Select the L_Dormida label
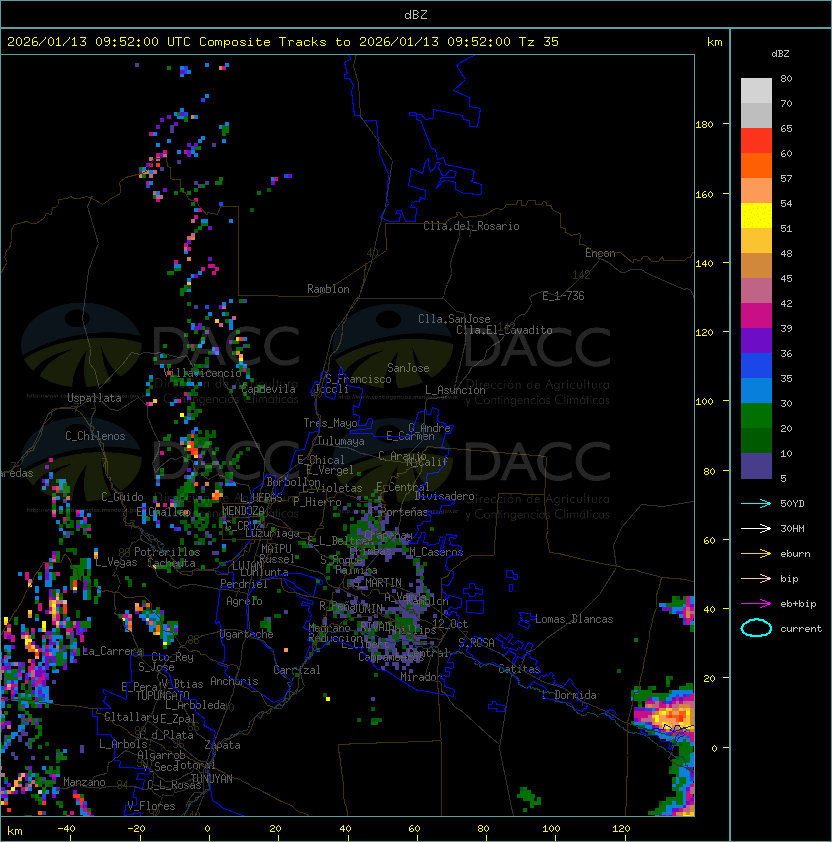The image size is (832, 842). (569, 695)
